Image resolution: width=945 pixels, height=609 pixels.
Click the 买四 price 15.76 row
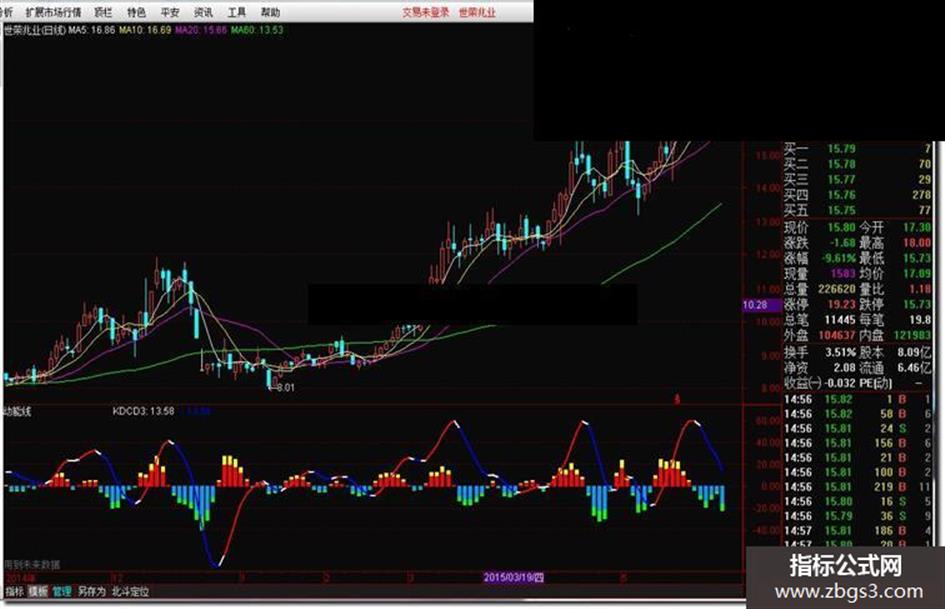pyautogui.click(x=857, y=195)
